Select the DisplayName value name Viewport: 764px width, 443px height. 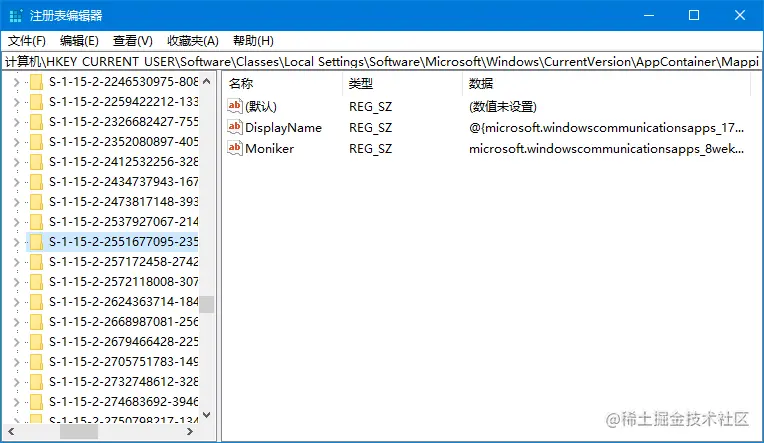point(283,128)
